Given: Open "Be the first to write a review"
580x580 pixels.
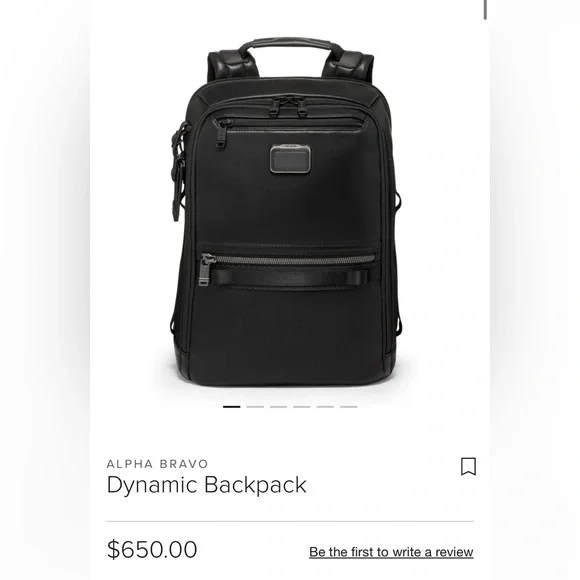Looking at the screenshot, I should [391, 552].
